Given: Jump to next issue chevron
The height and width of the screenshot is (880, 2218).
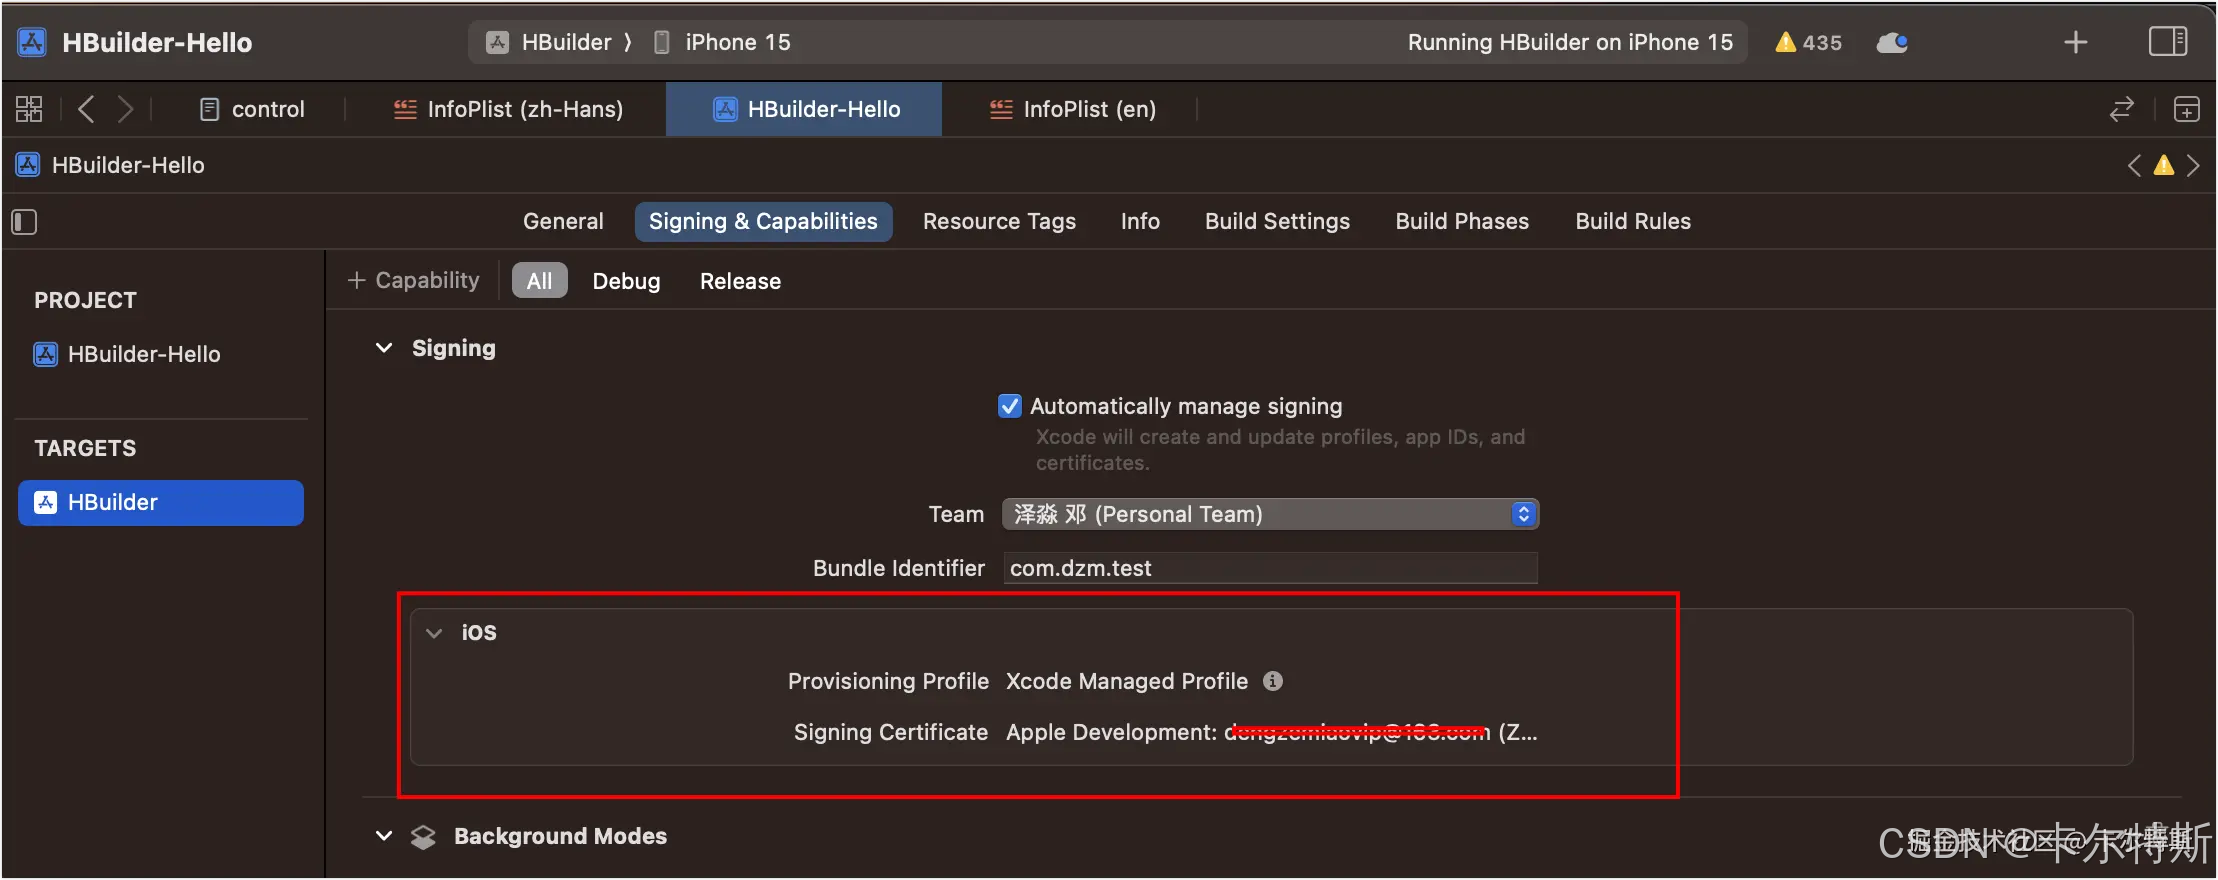Looking at the screenshot, I should click(x=2193, y=165).
